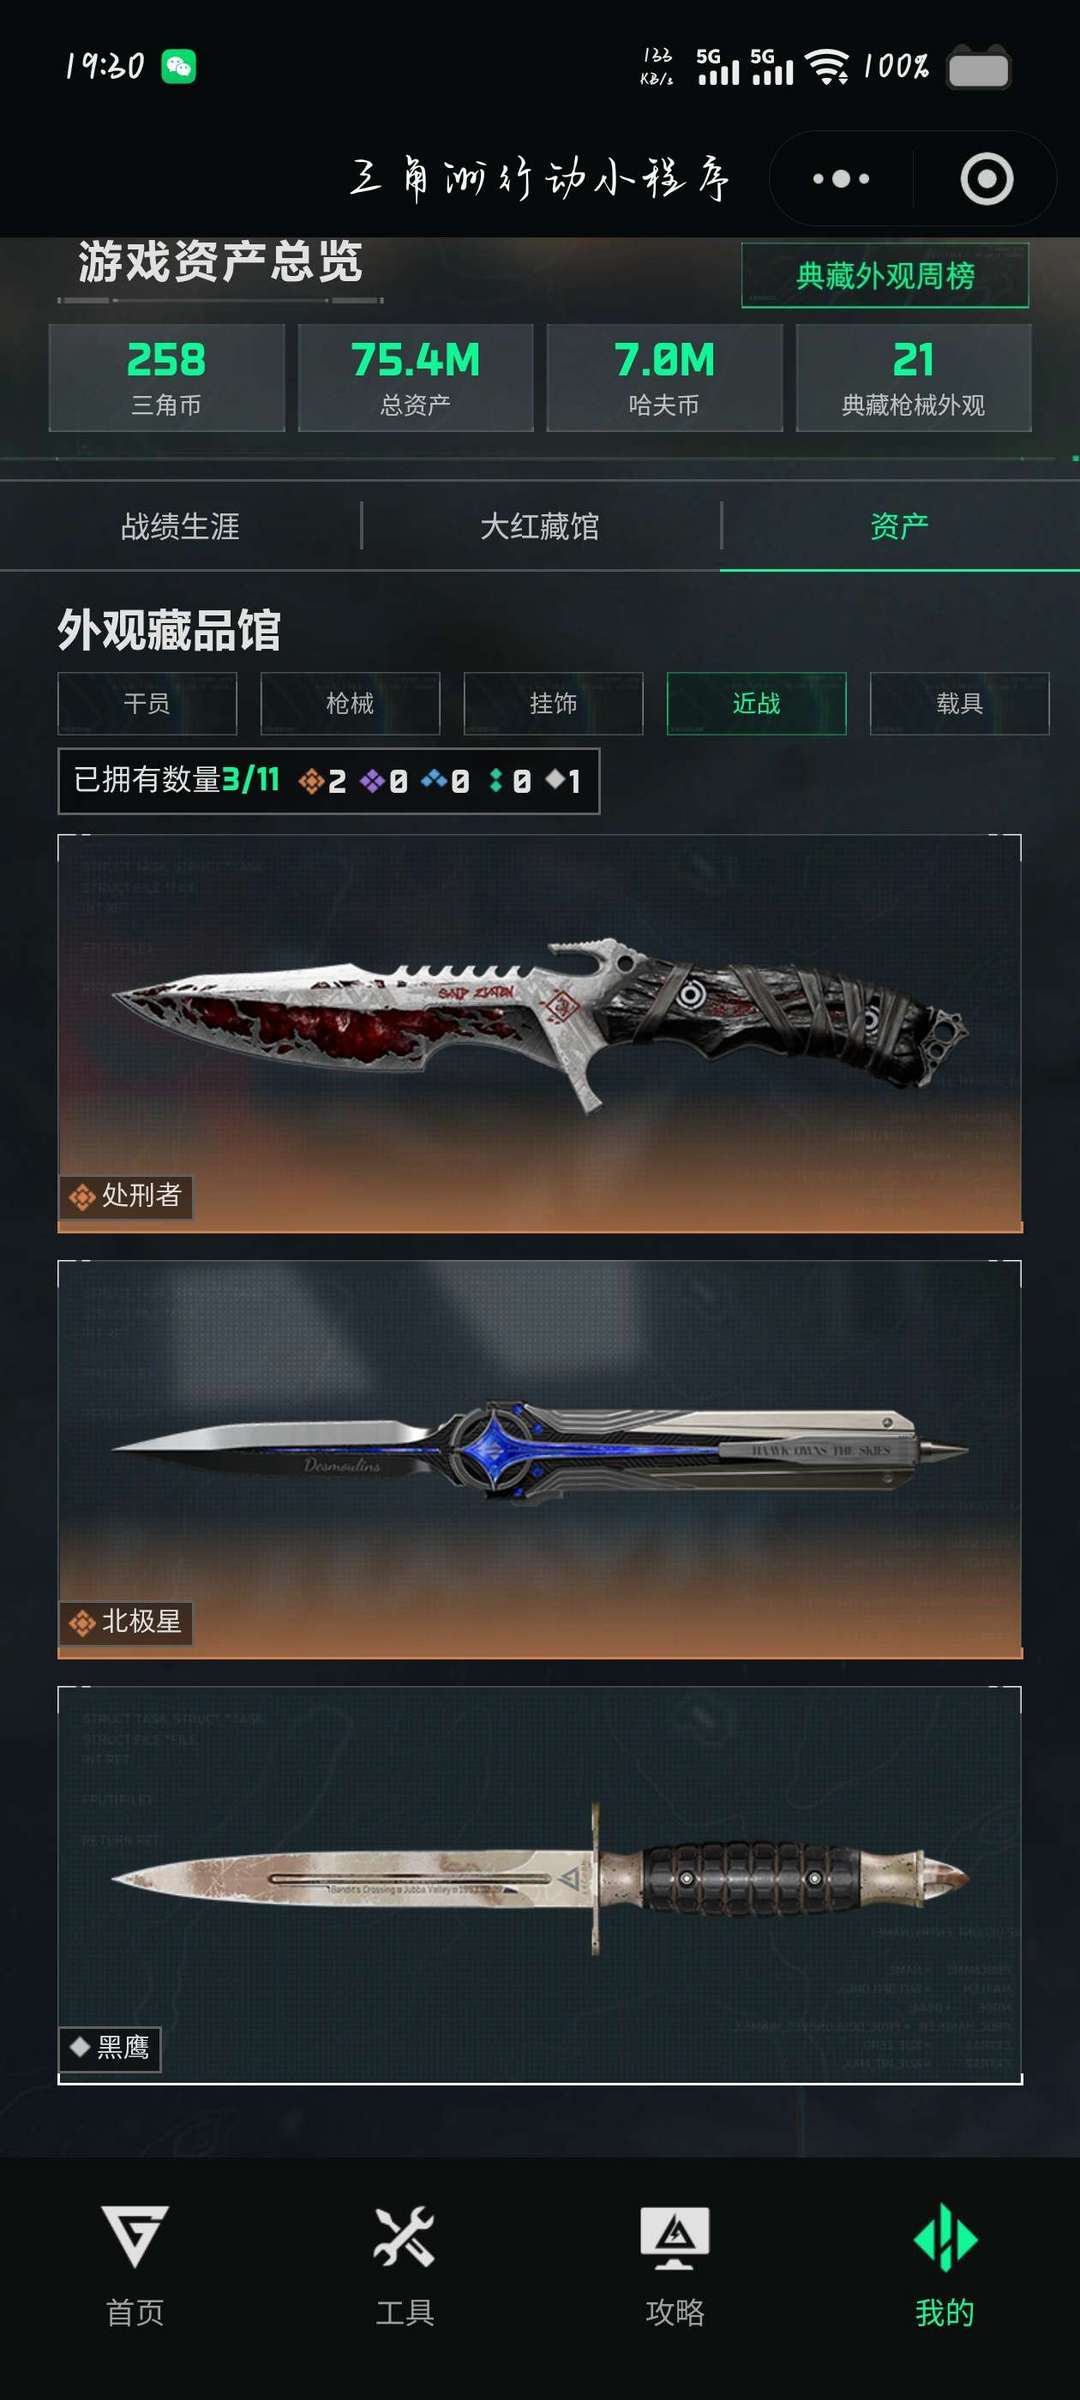
Task: Tap the orange rarity icon beside 处刑者
Action: [x=82, y=1196]
